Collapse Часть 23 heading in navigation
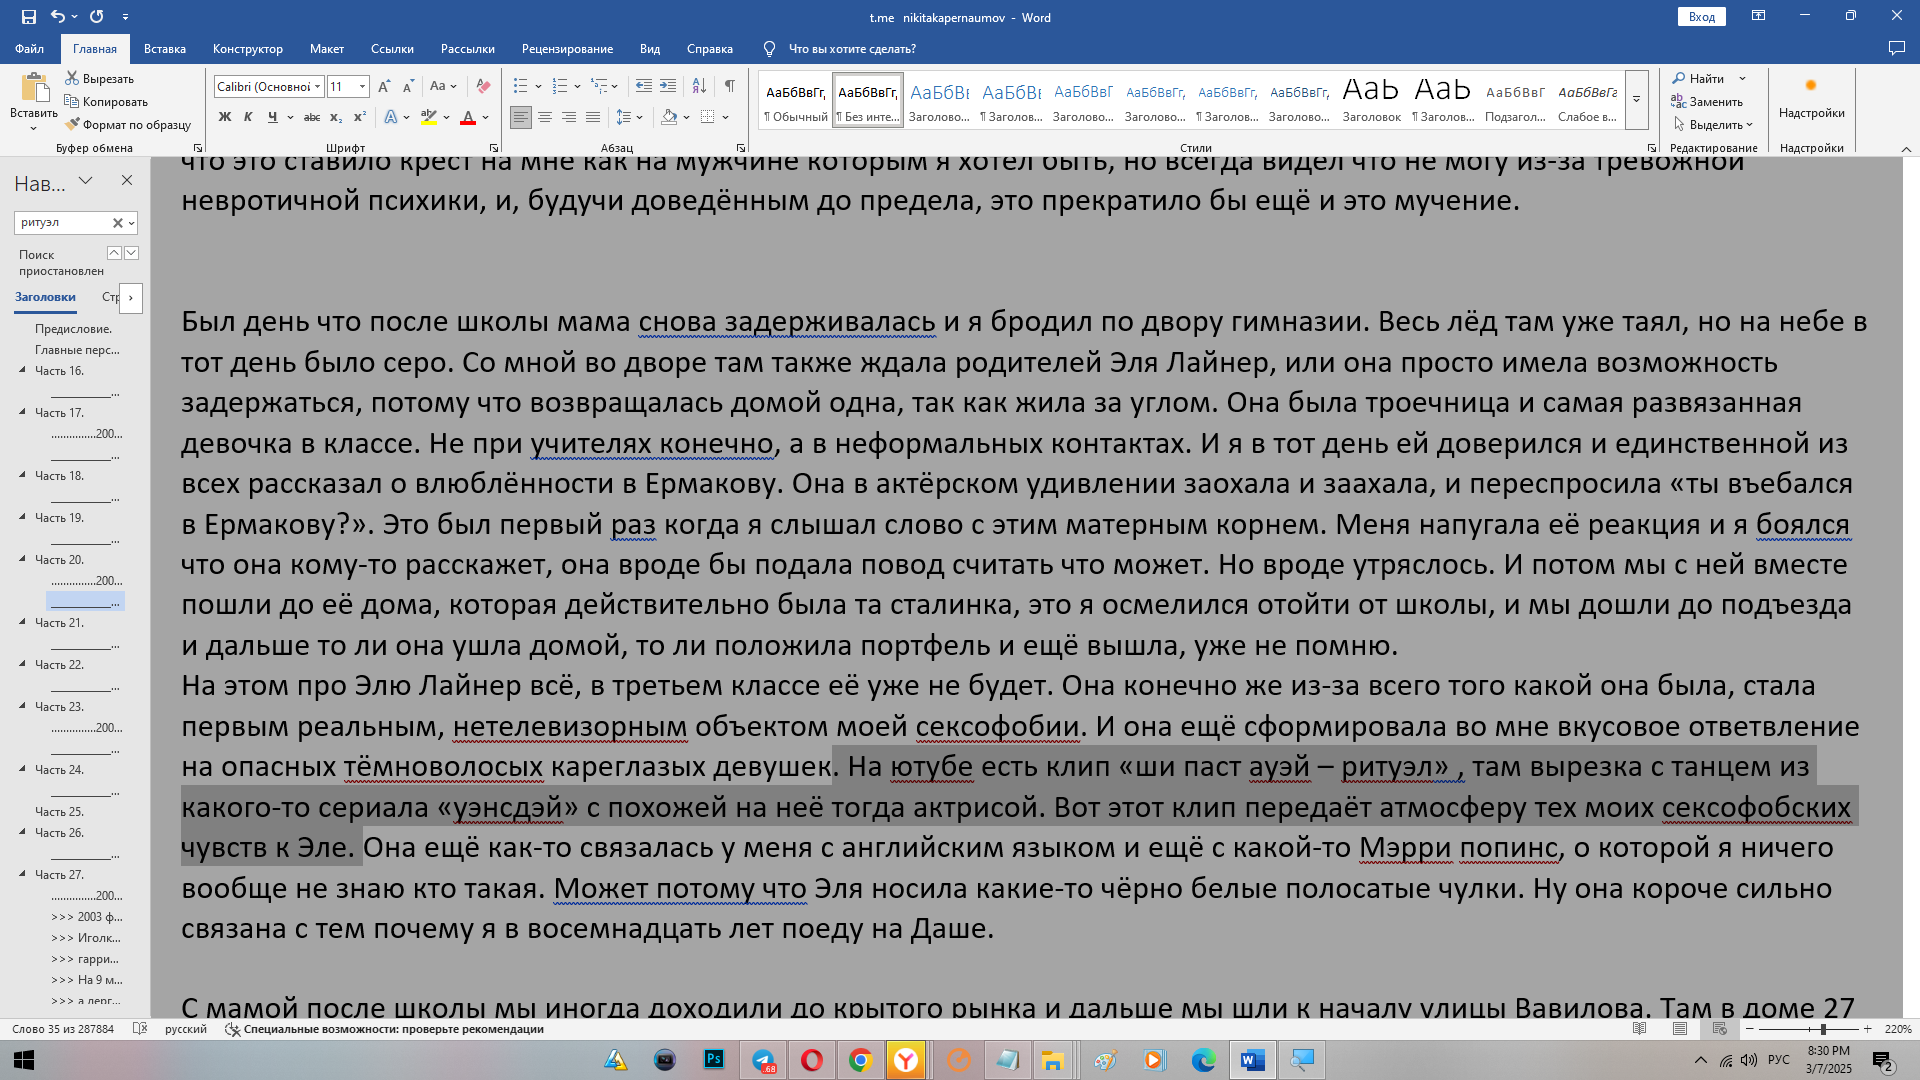The width and height of the screenshot is (1920, 1080). pyautogui.click(x=23, y=705)
